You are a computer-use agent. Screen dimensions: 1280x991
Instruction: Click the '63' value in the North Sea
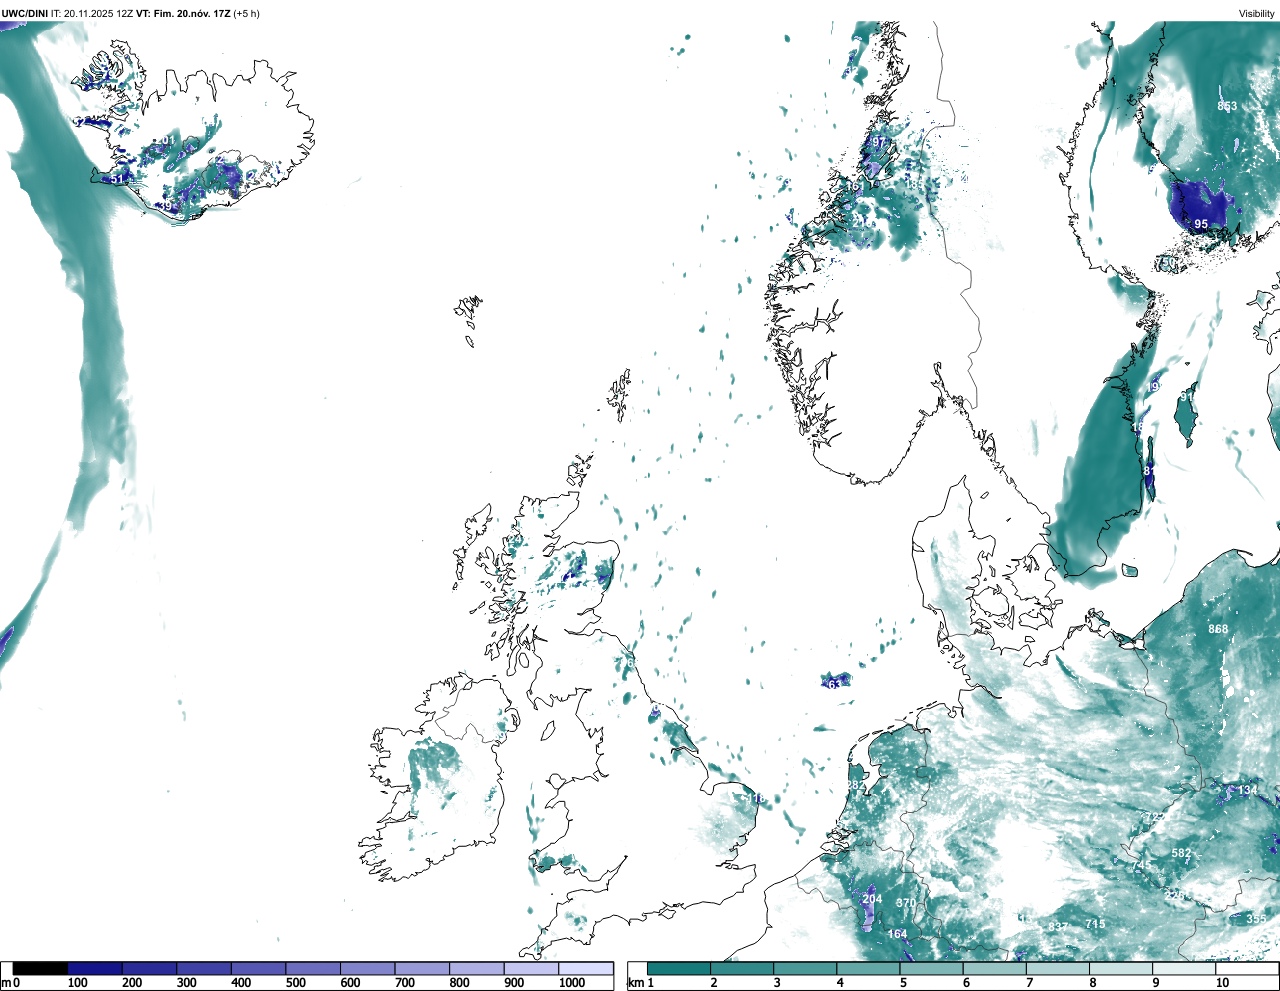[x=834, y=685]
